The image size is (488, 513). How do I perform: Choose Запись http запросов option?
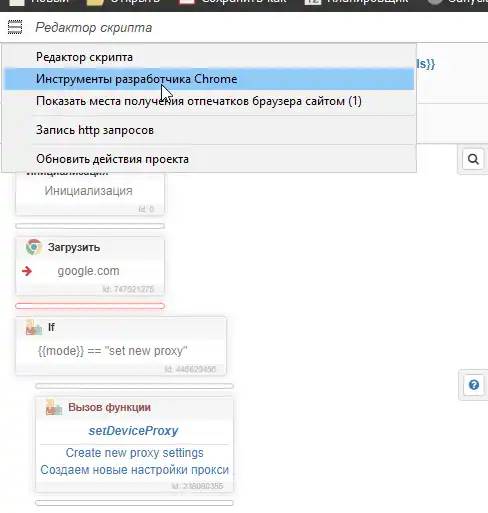(x=209, y=130)
